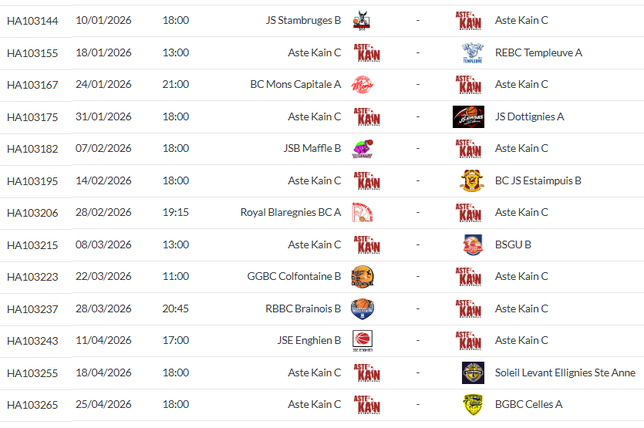
Task: Click the BC Mons Capitale A logo
Action: (x=363, y=84)
